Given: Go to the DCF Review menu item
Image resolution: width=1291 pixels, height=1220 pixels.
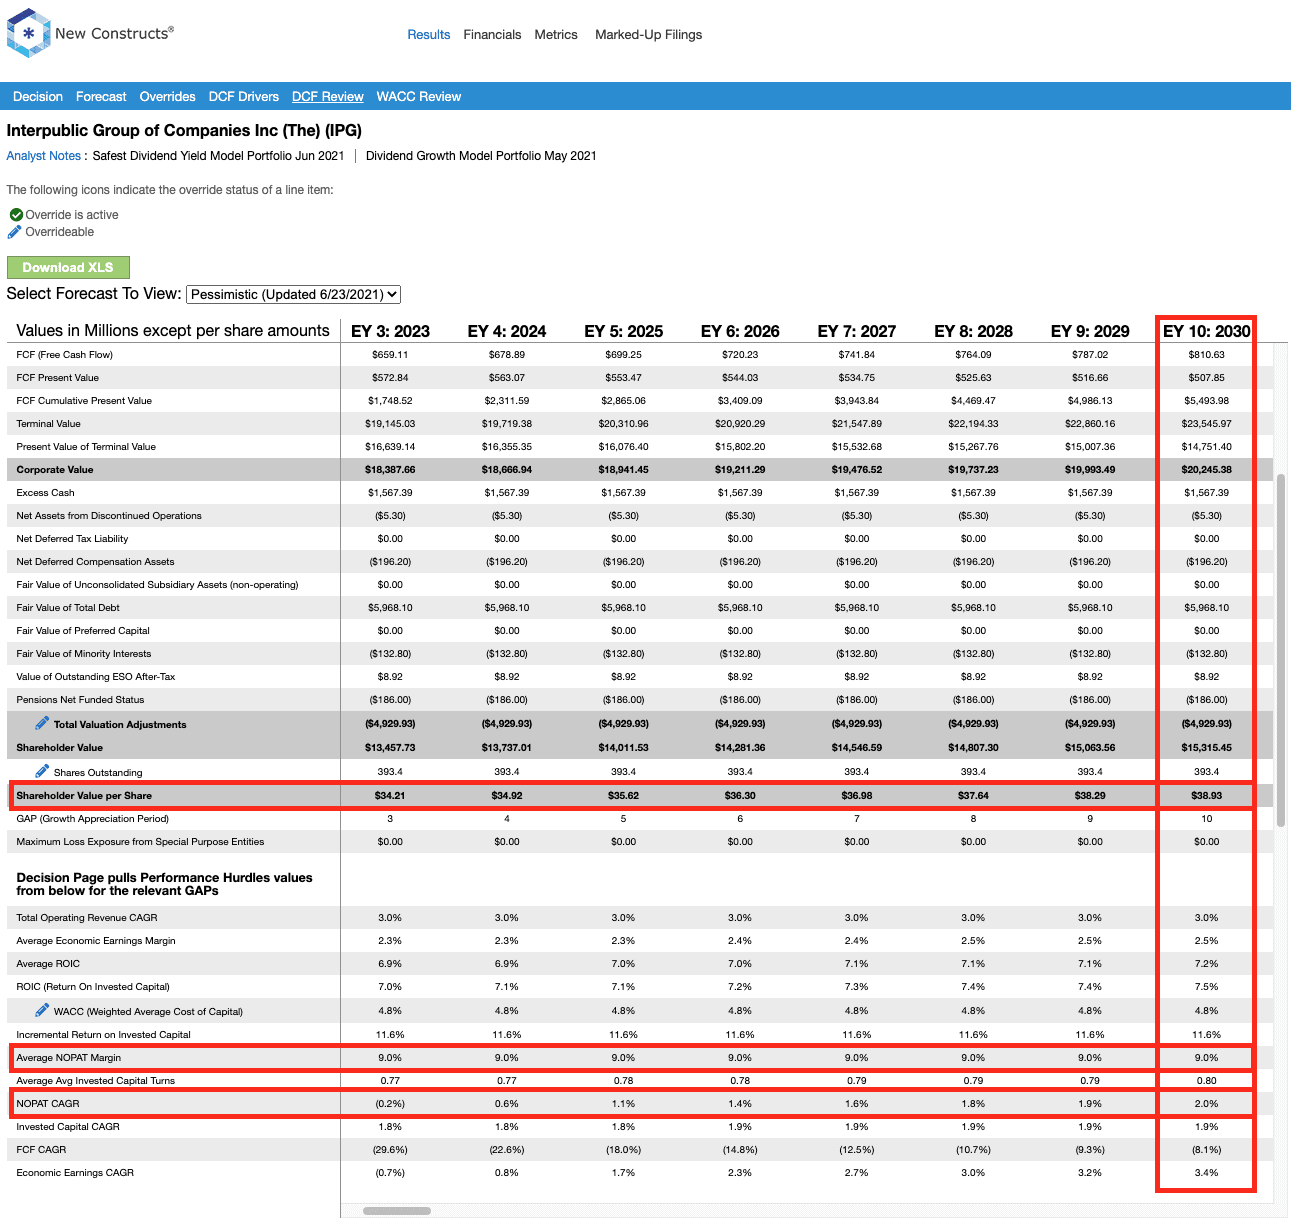Looking at the screenshot, I should pyautogui.click(x=328, y=97).
